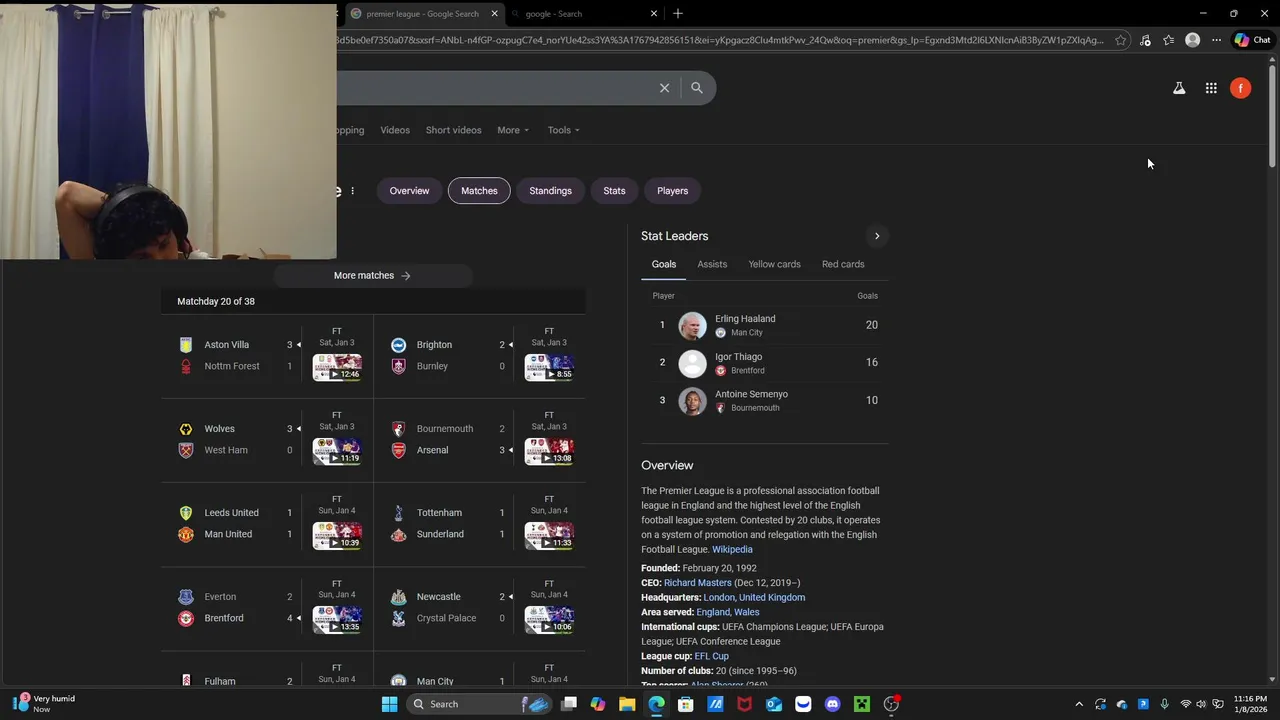Open the Videos search filter
The height and width of the screenshot is (720, 1280).
point(395,130)
